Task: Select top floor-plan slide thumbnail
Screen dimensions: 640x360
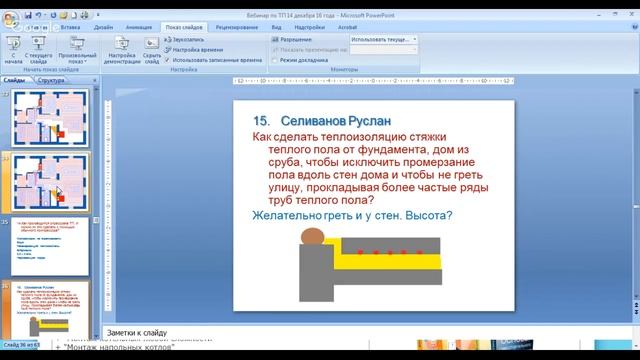Action: pyautogui.click(x=50, y=118)
